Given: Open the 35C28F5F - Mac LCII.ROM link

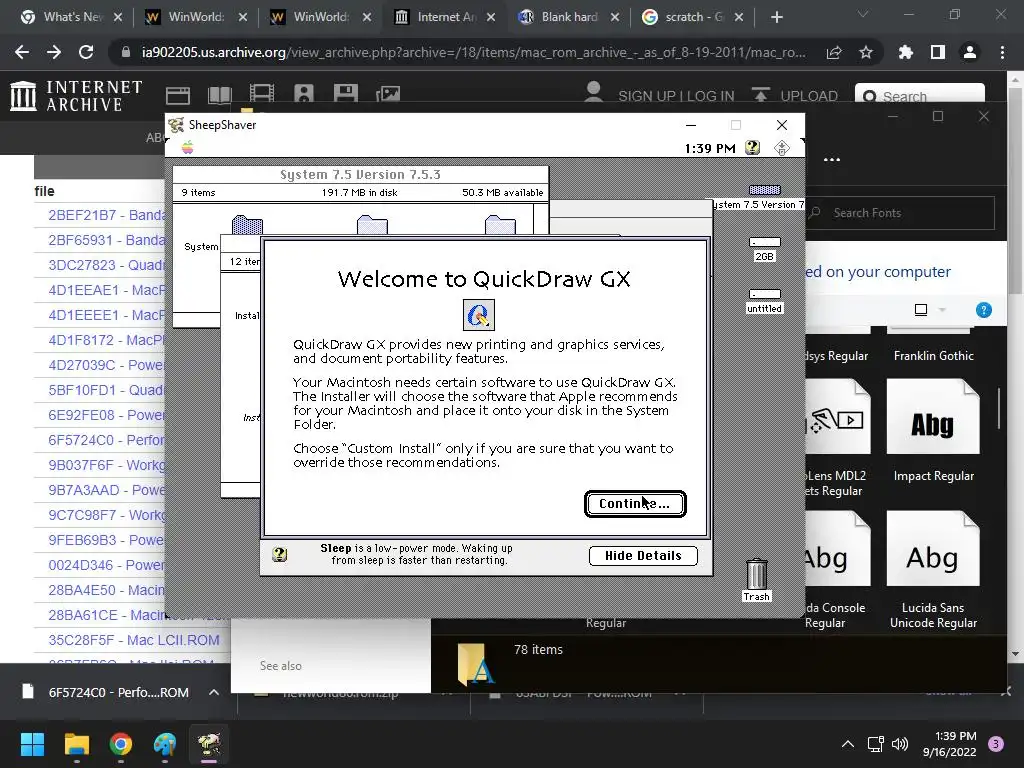Looking at the screenshot, I should click(134, 640).
